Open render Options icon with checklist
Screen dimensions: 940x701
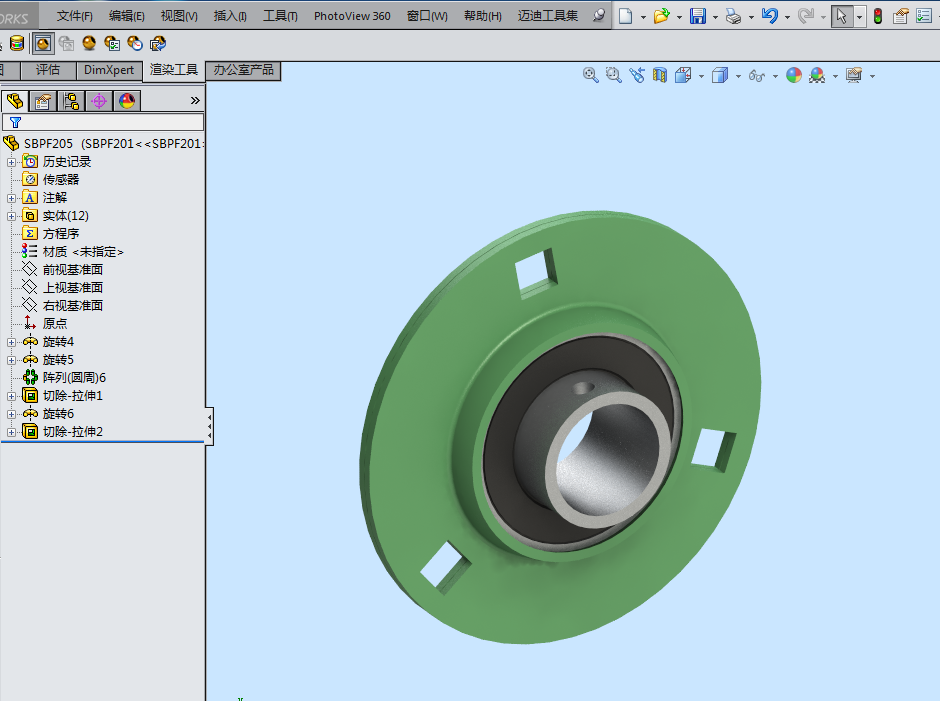[112, 43]
